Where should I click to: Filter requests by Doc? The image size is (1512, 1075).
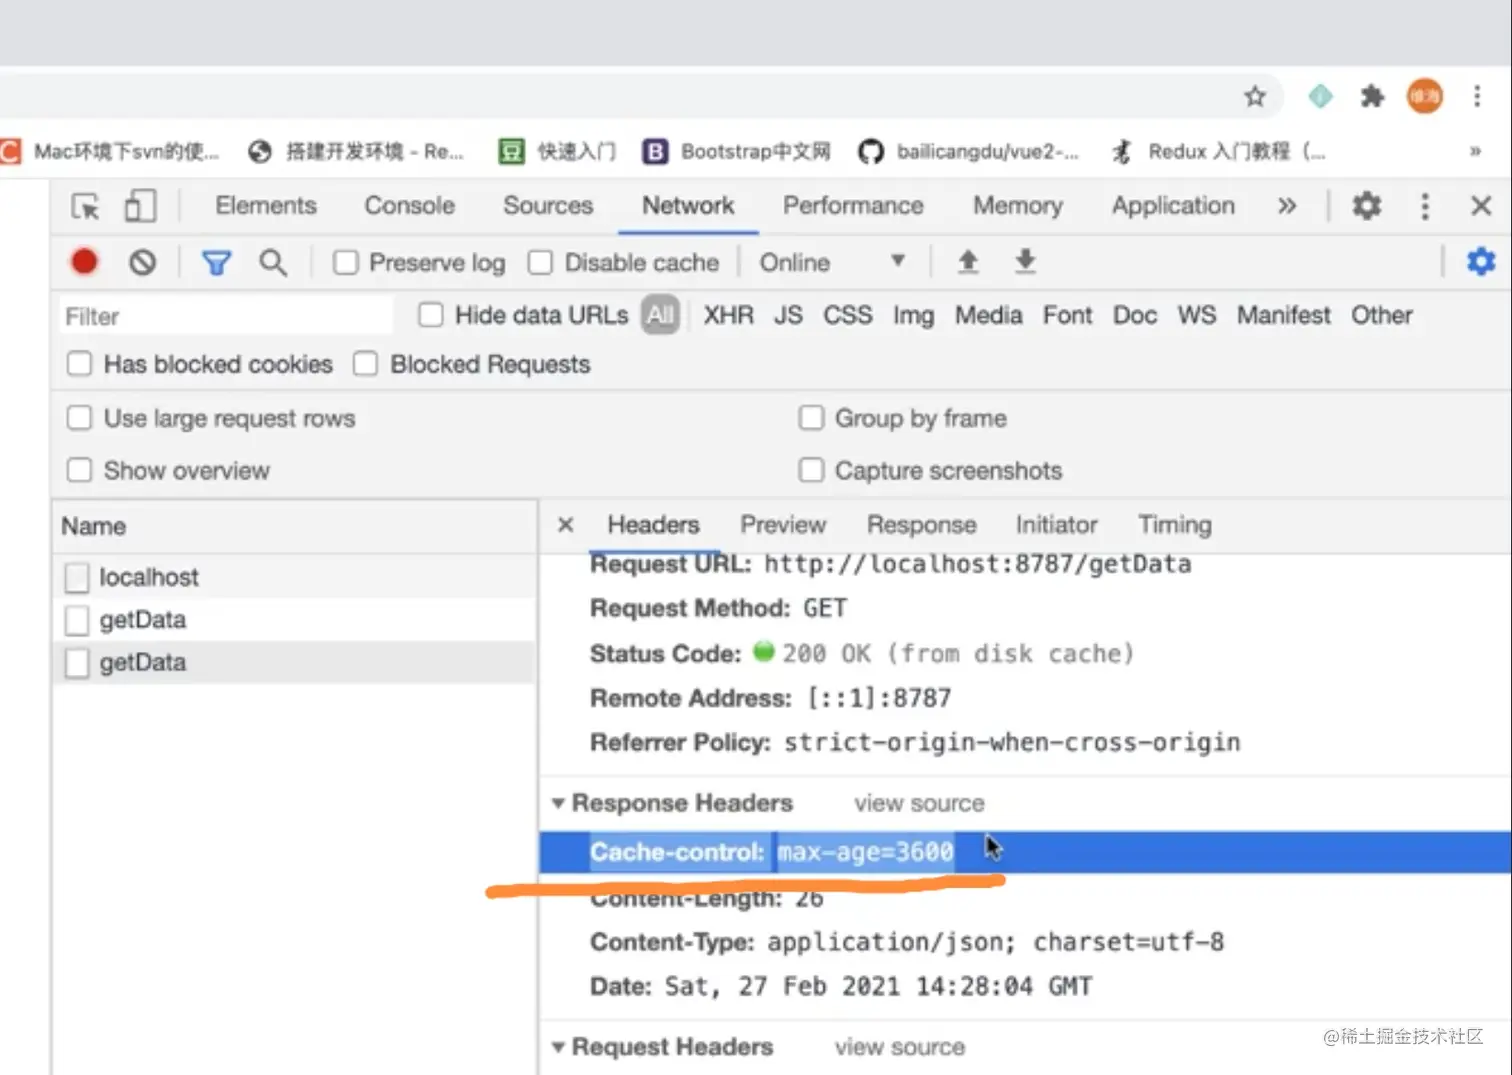(1135, 315)
